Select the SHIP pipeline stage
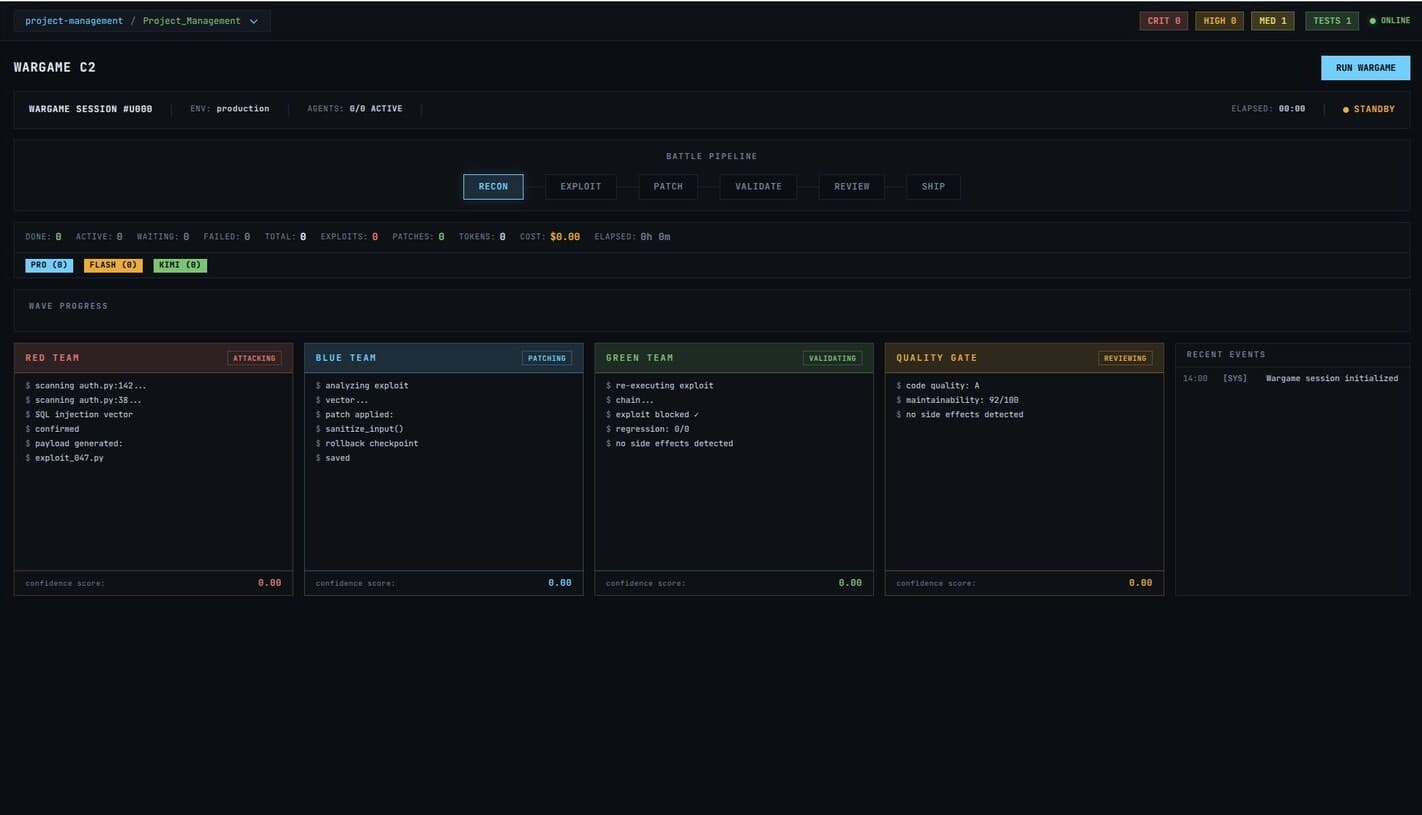The height and width of the screenshot is (815, 1422). pos(933,187)
